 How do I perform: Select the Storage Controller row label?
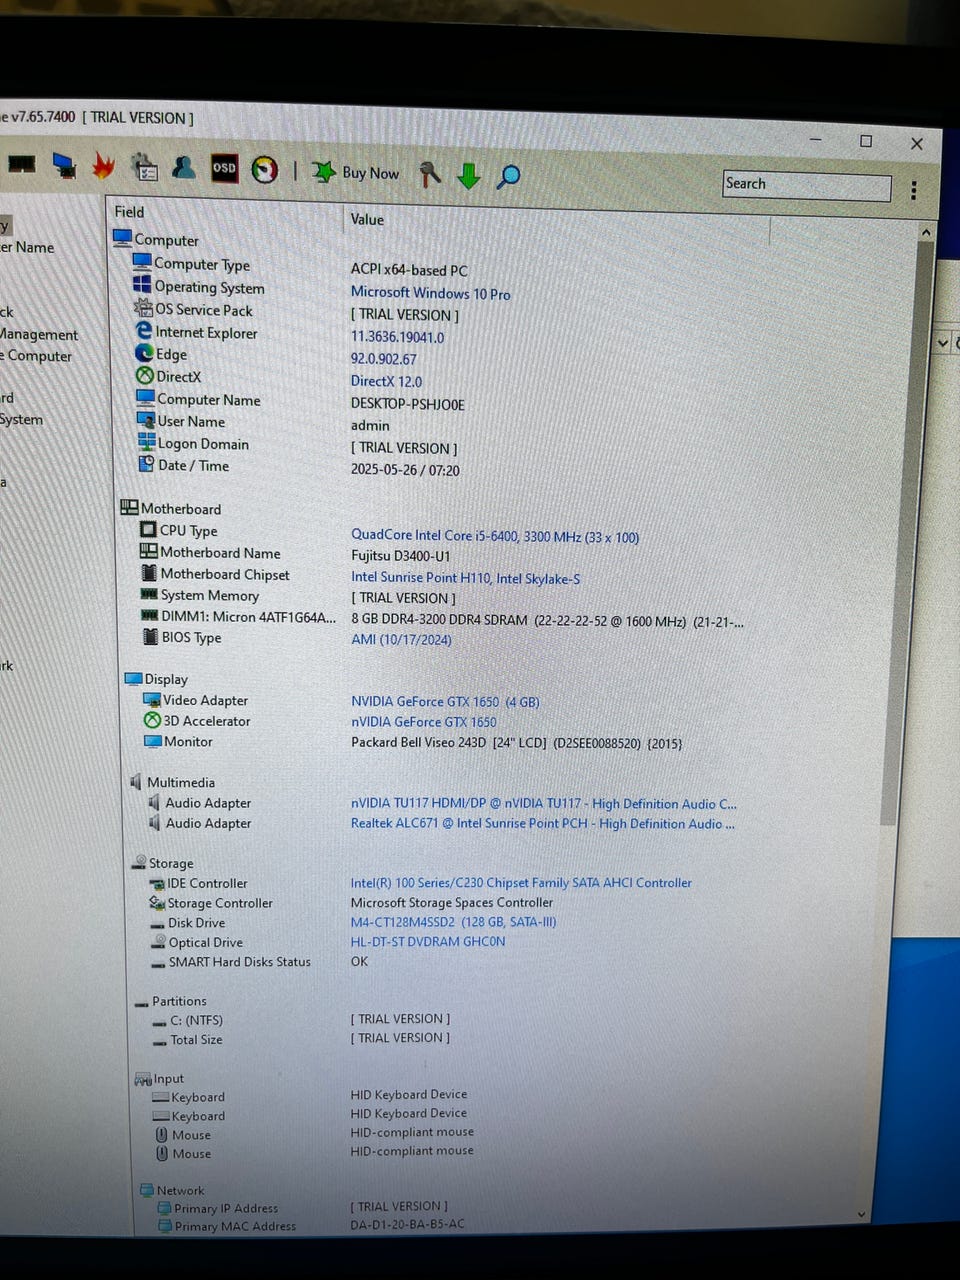(x=220, y=902)
